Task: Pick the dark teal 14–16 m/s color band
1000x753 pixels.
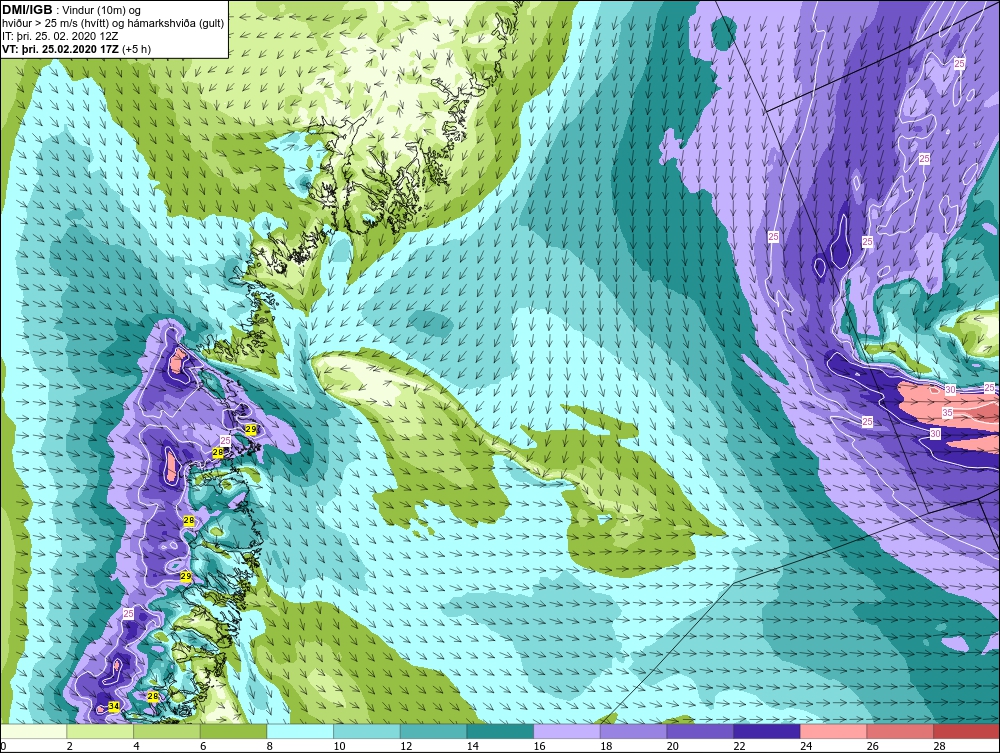Action: click(x=500, y=731)
